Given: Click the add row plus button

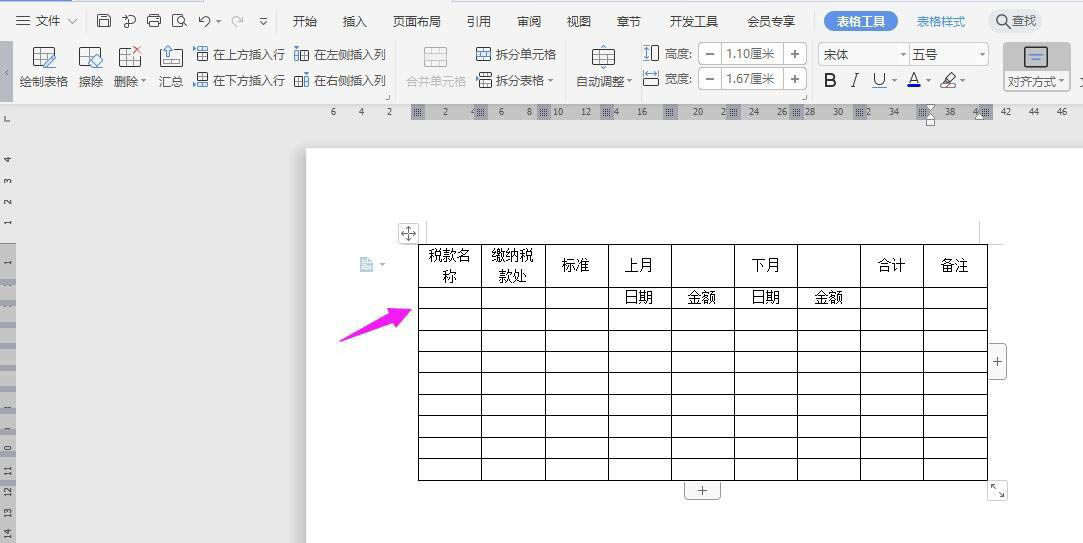Looking at the screenshot, I should 702,490.
